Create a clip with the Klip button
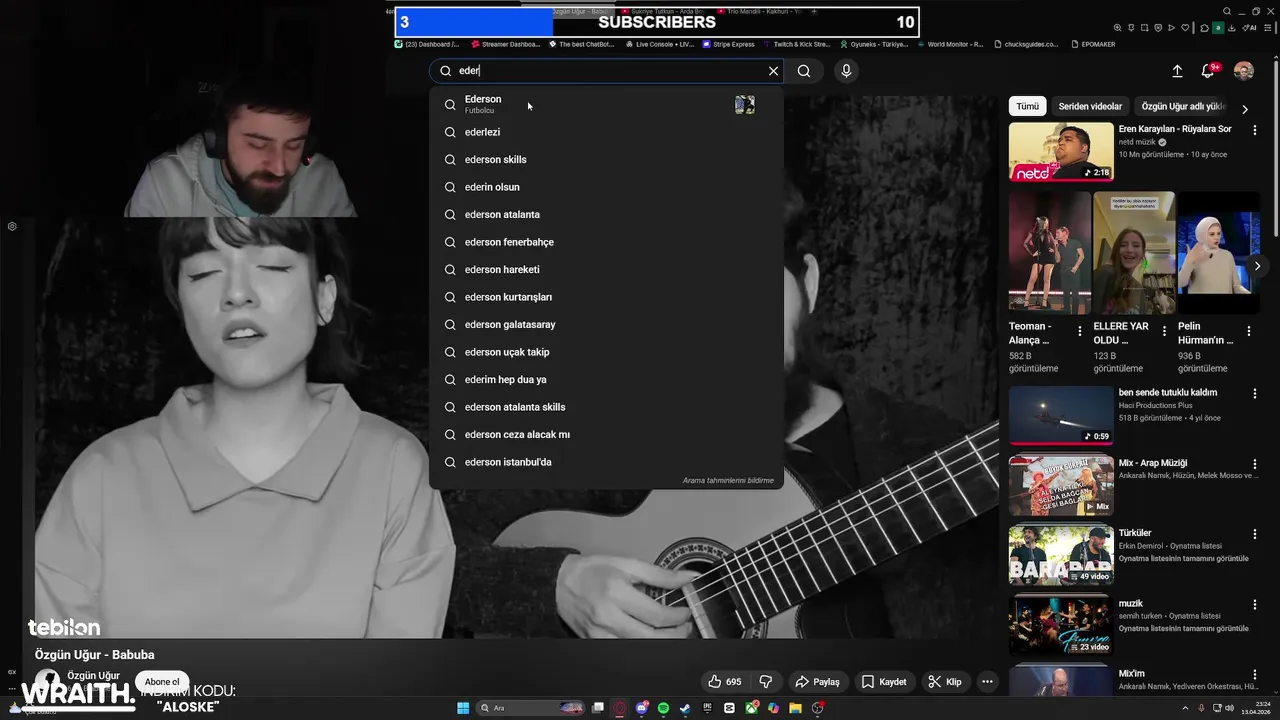The height and width of the screenshot is (720, 1280). (x=945, y=682)
